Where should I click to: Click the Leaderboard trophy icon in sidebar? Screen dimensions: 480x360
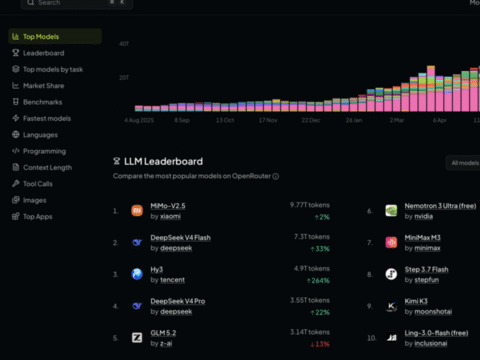(16, 53)
